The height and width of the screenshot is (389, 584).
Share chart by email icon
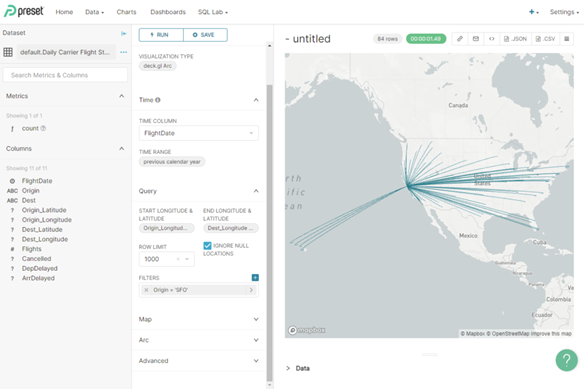point(476,39)
